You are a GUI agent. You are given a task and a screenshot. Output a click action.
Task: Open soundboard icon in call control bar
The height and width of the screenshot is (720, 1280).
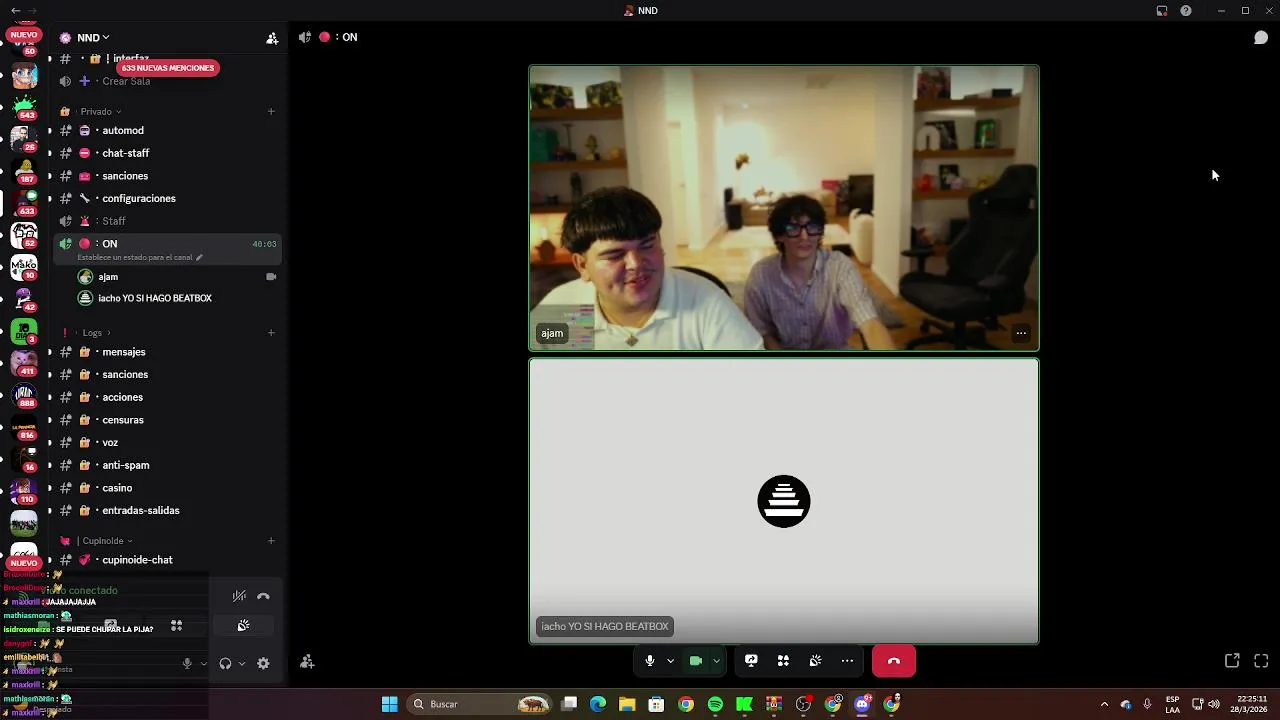(815, 661)
